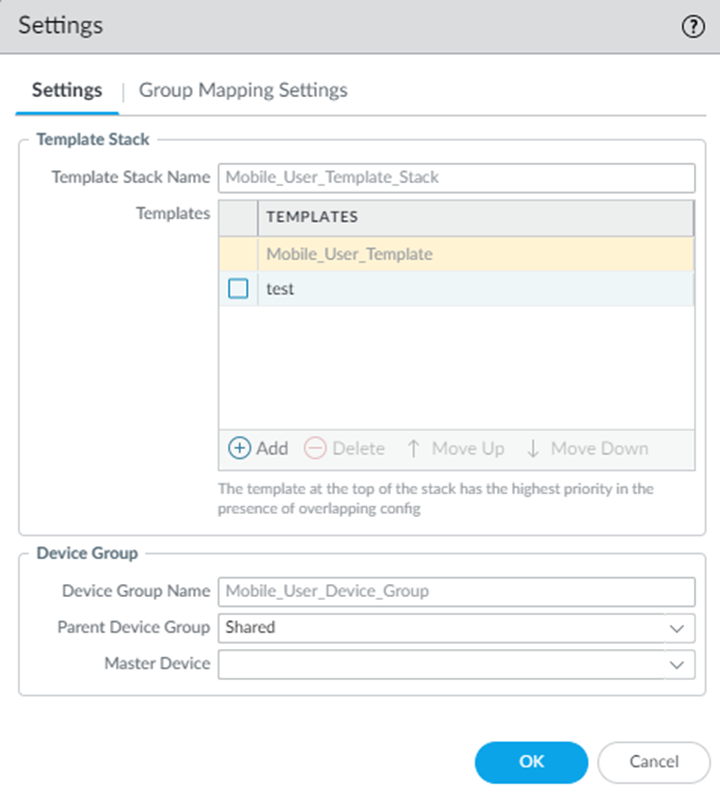Click the Move Up arrow icon

coord(413,449)
